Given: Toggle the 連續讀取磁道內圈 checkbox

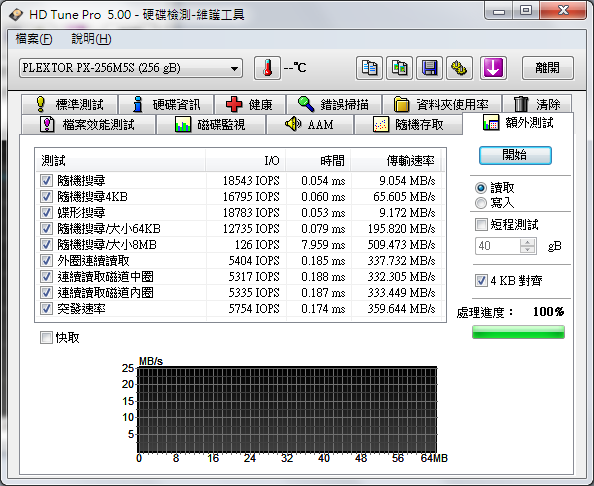Looking at the screenshot, I should click(46, 293).
